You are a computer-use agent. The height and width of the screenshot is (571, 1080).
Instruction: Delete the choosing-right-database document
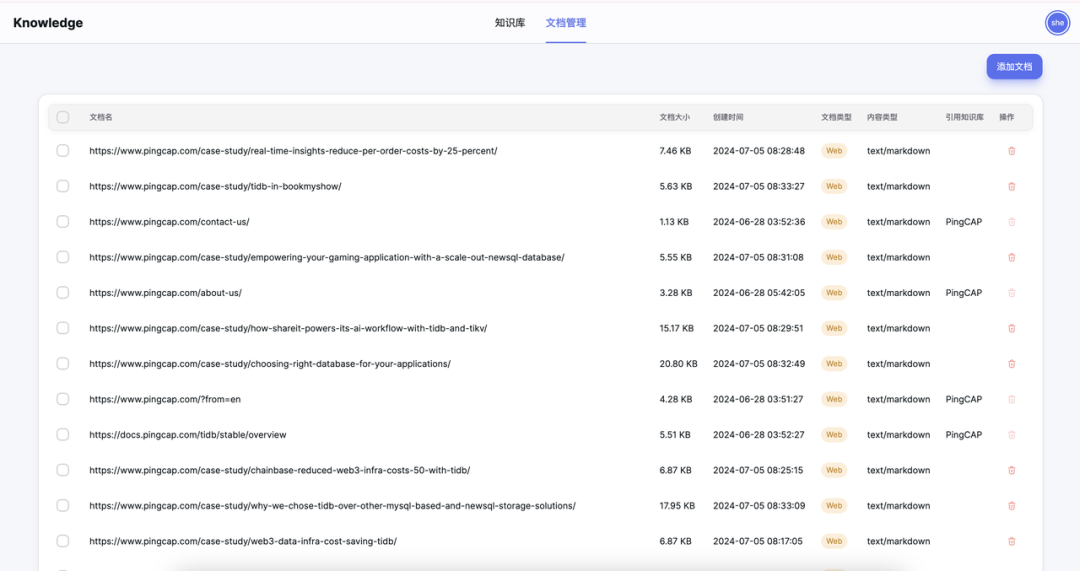1011,364
